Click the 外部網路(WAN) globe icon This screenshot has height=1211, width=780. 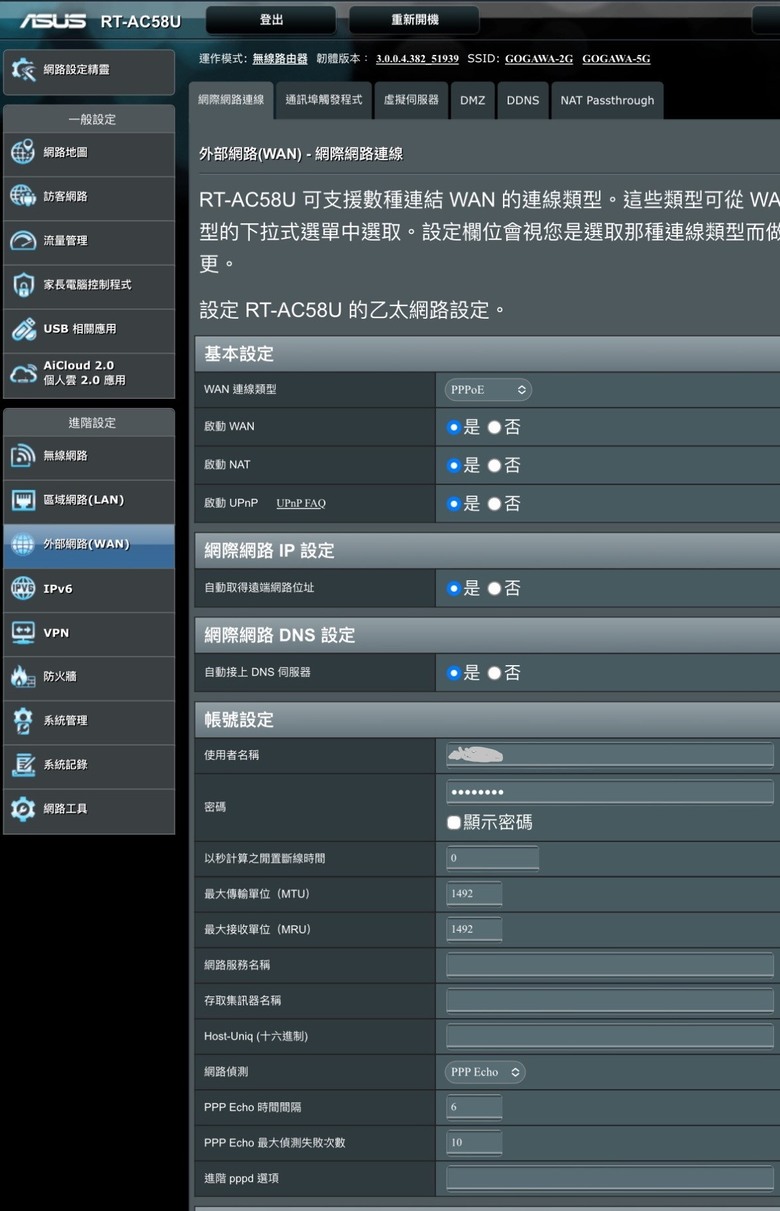pos(23,544)
